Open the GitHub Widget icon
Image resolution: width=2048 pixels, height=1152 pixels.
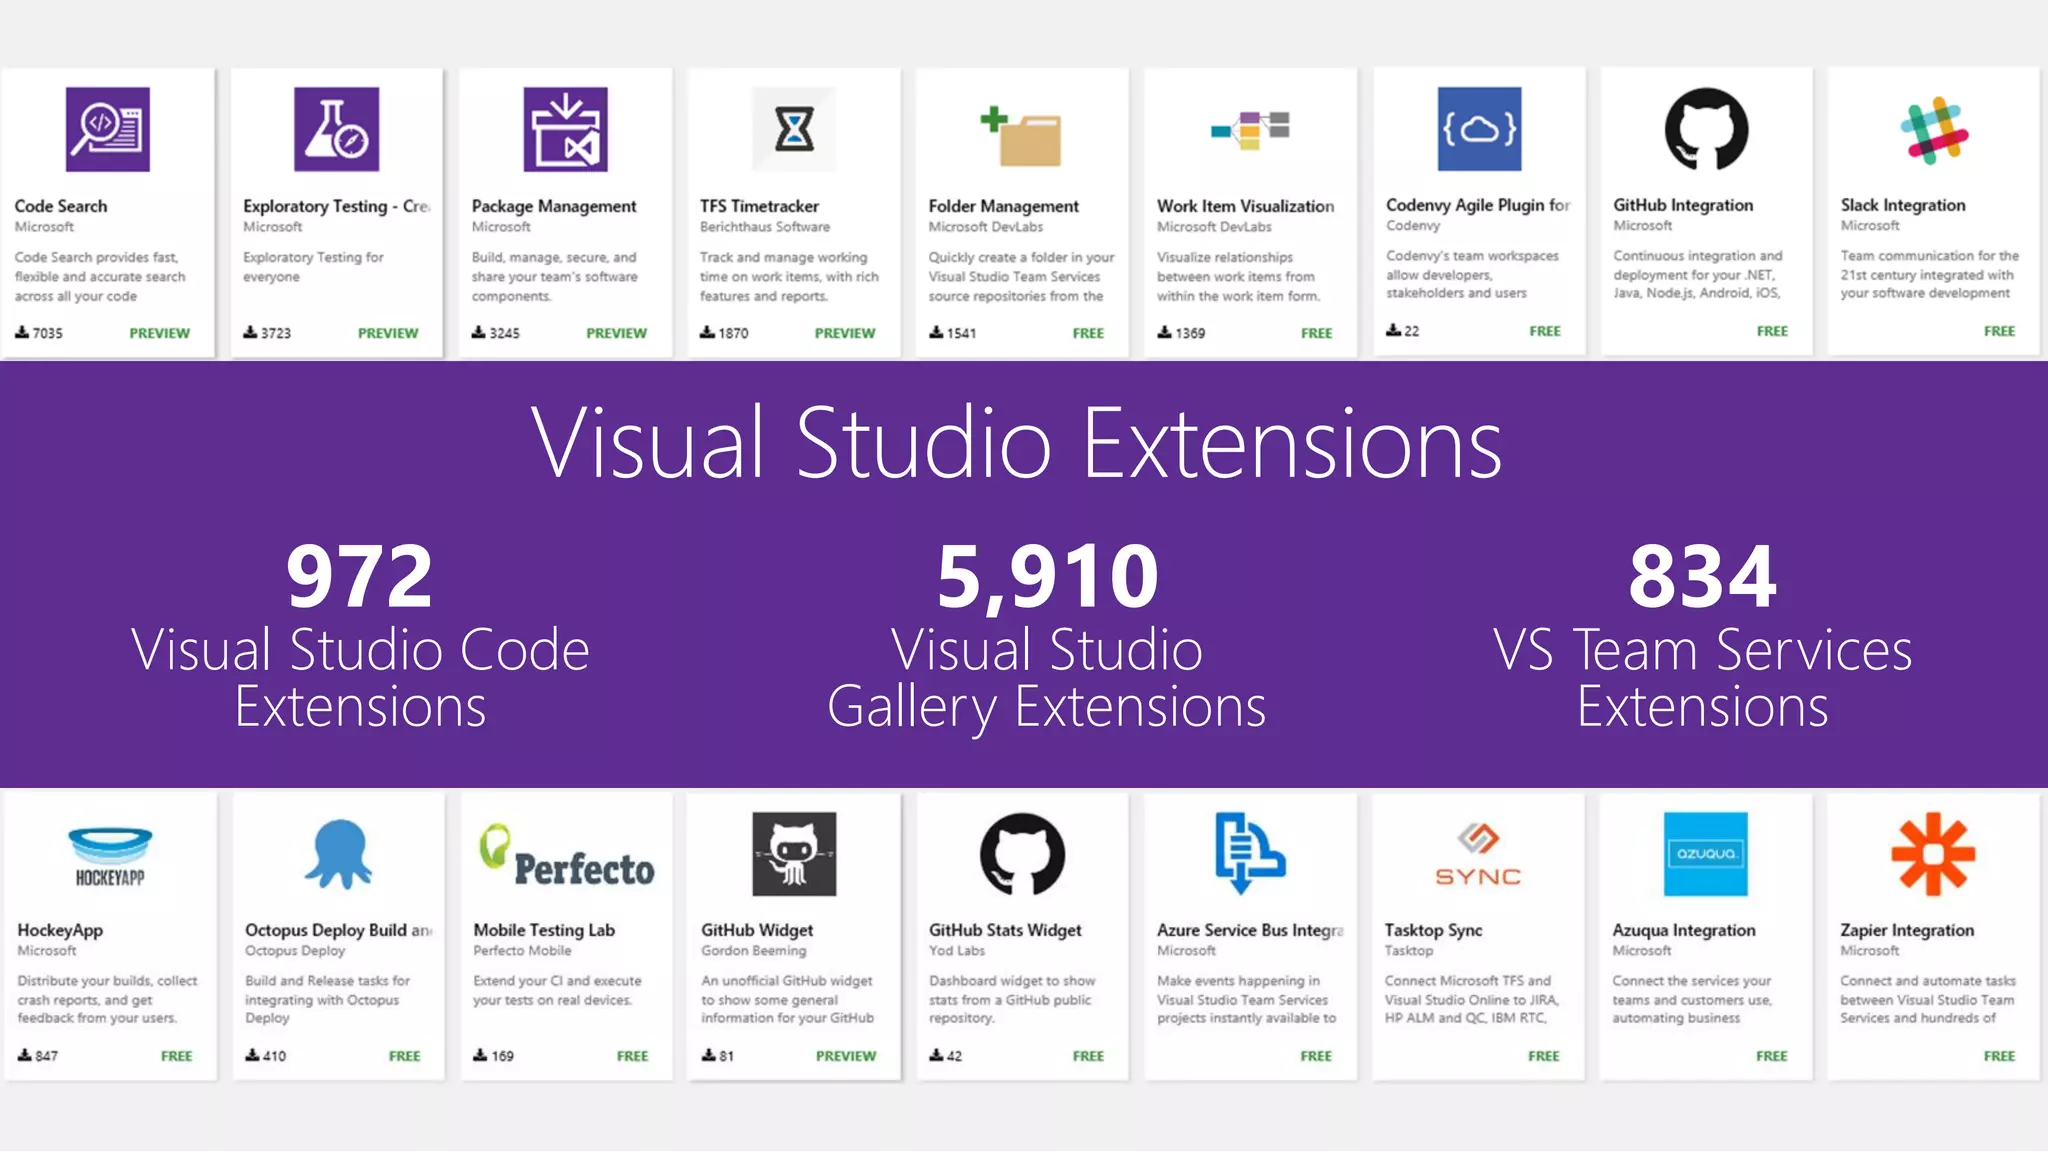pyautogui.click(x=794, y=854)
